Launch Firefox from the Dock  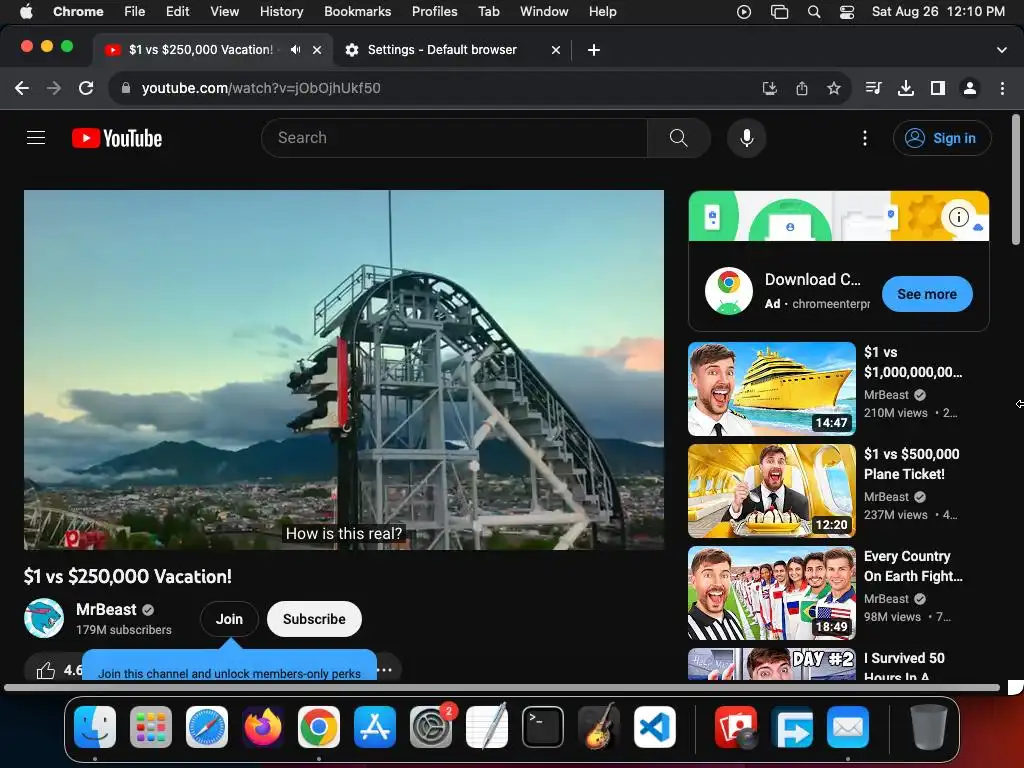263,727
